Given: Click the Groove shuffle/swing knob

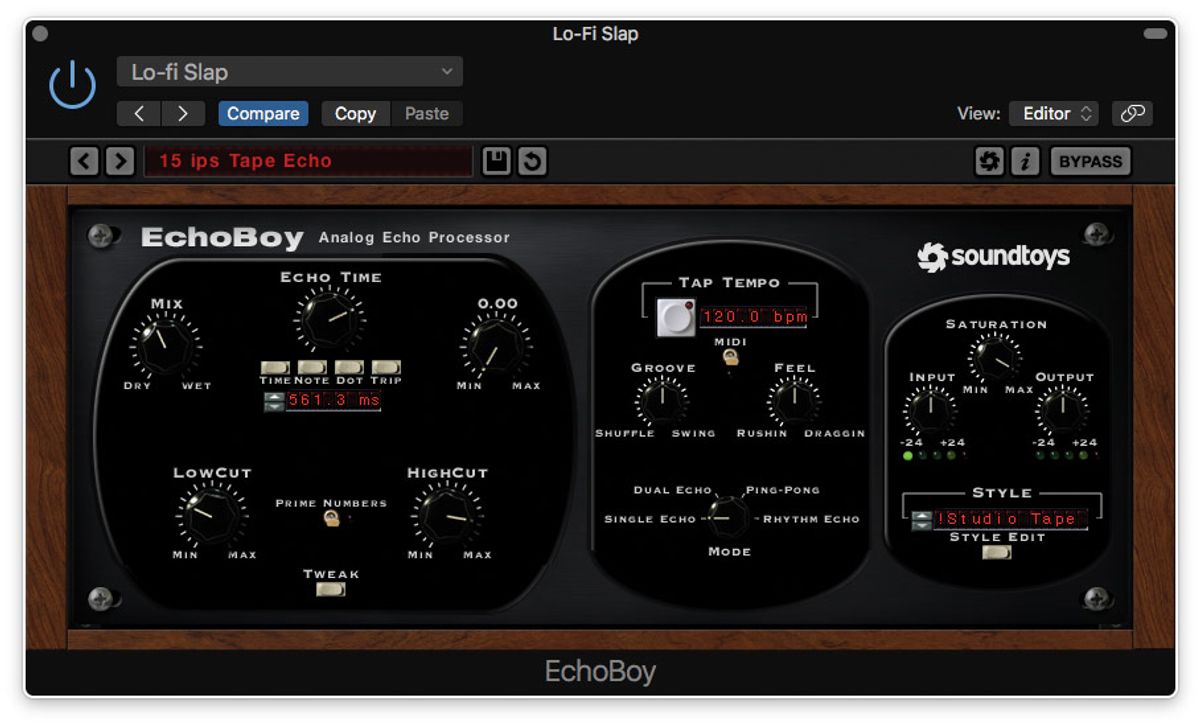Looking at the screenshot, I should tap(661, 400).
